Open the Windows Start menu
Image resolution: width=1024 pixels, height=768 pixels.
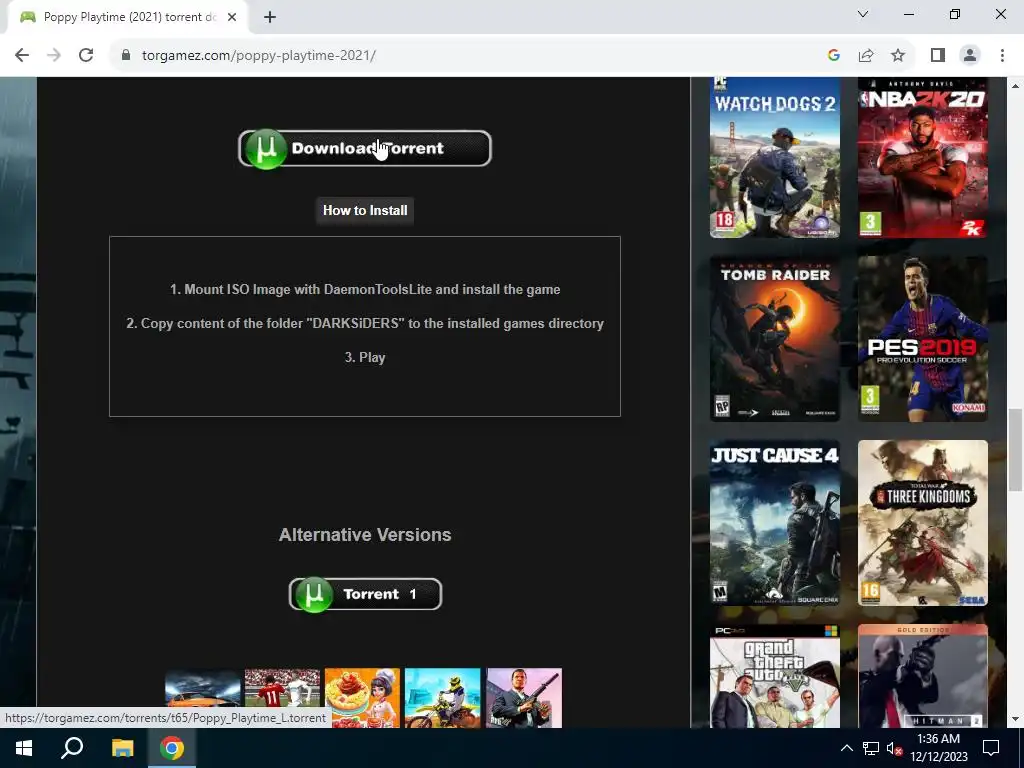(24, 748)
